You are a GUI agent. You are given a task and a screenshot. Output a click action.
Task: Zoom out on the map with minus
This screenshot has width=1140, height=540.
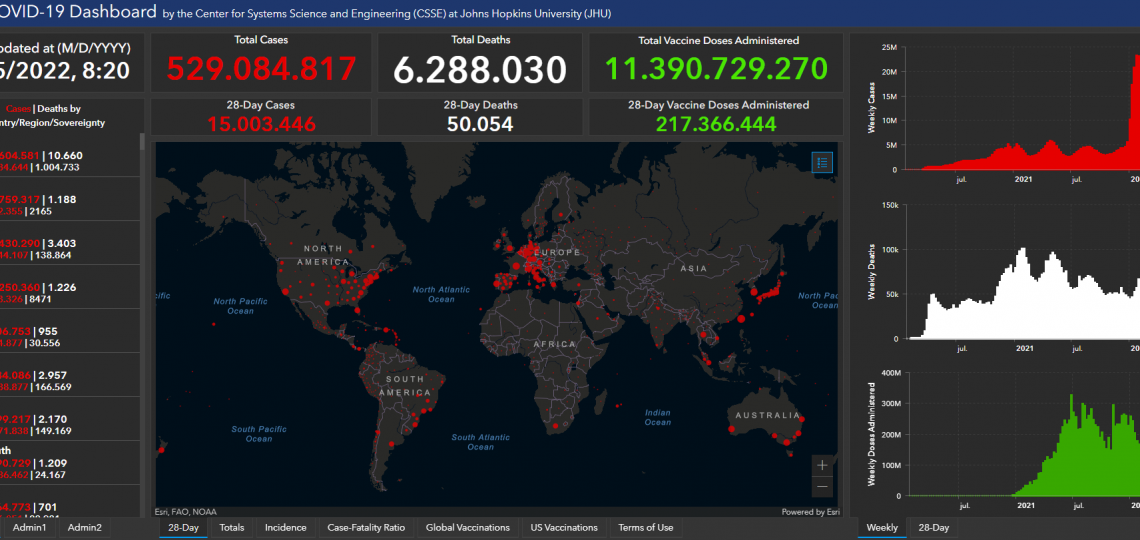[x=822, y=486]
